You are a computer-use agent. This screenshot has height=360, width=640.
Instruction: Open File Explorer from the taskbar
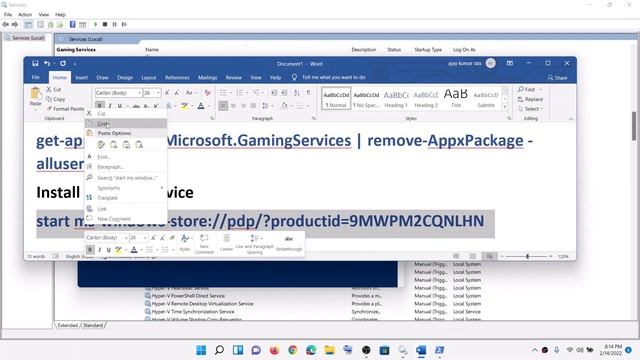[329, 350]
